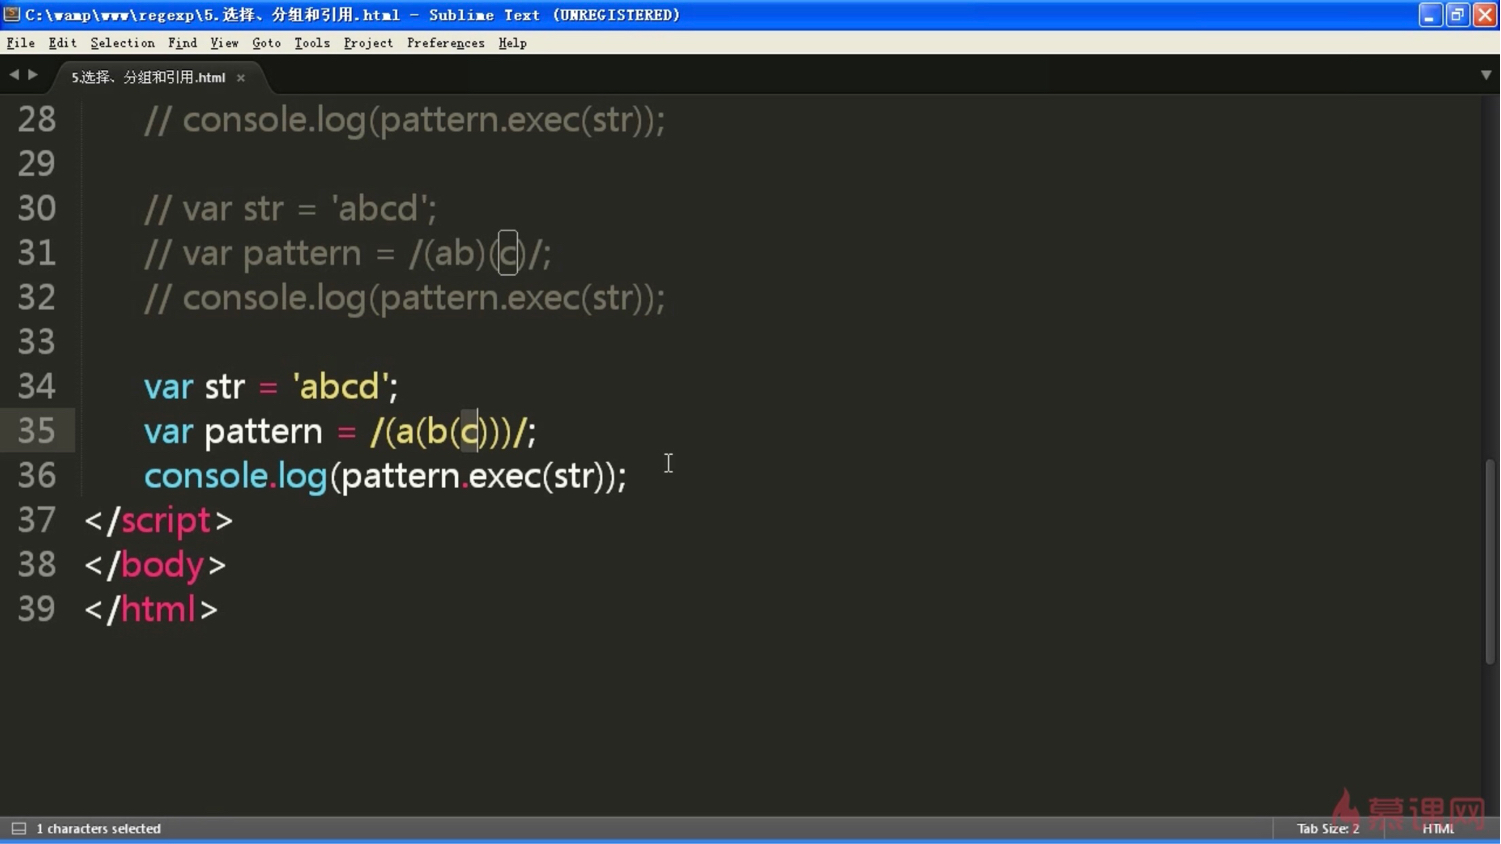Click '1 characters selected' status text
Image resolution: width=1501 pixels, height=844 pixels.
coord(98,828)
